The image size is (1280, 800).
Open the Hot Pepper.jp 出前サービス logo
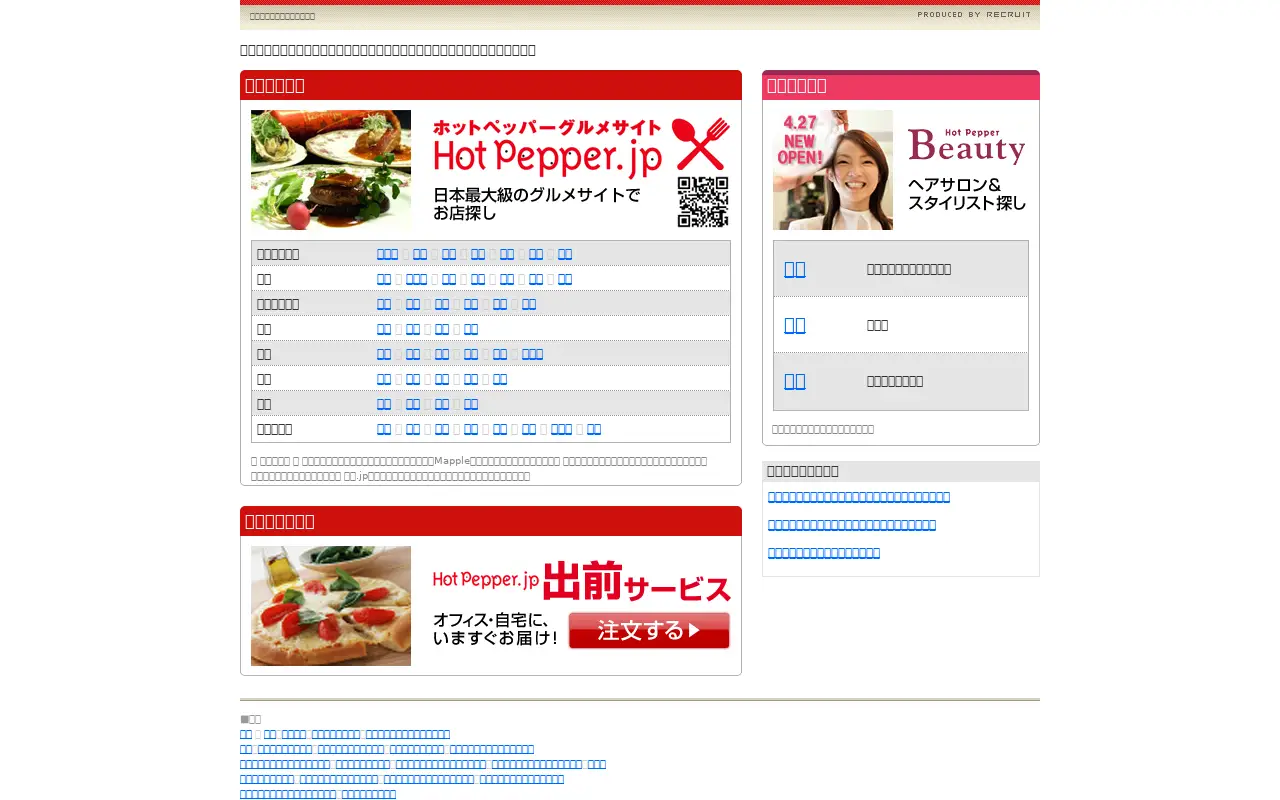(581, 581)
